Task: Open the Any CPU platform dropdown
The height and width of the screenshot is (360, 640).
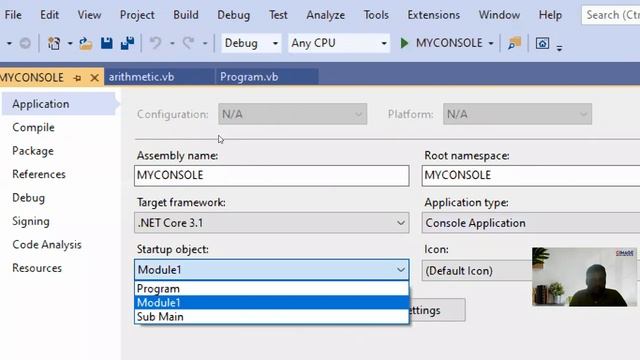Action: [339, 43]
